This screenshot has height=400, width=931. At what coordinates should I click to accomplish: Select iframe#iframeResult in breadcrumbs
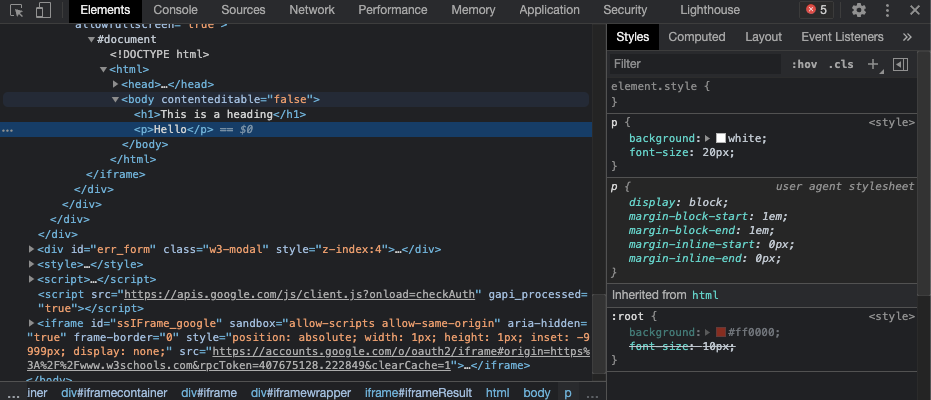pos(418,393)
